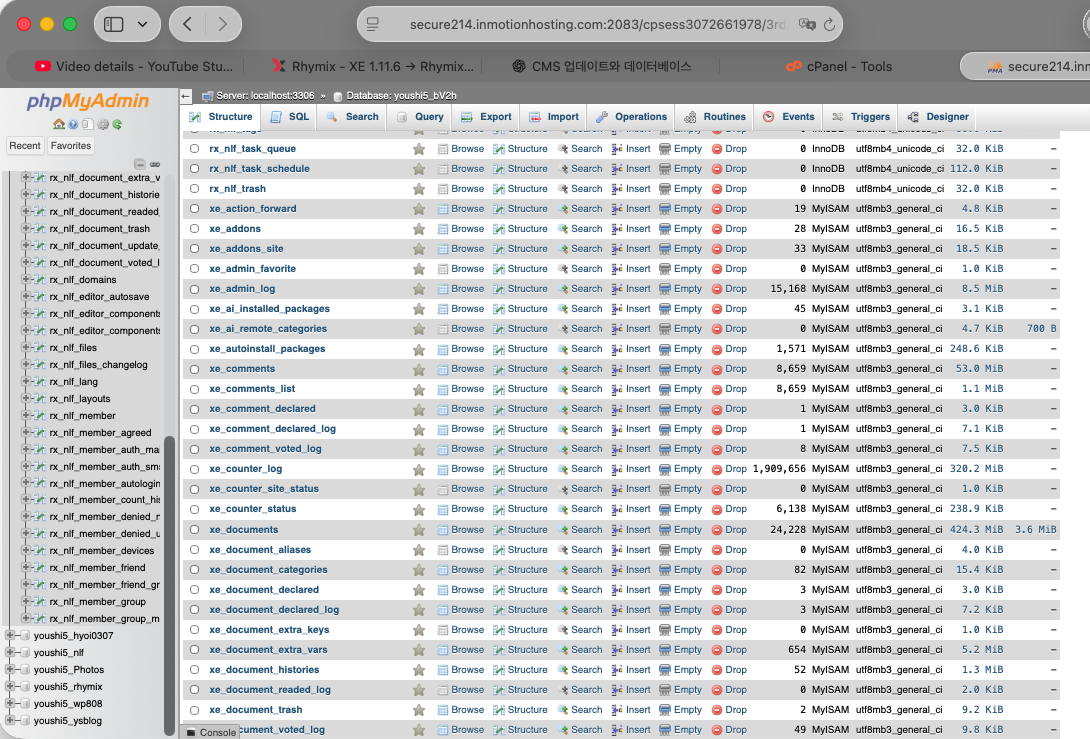
Task: Switch to cPanel - Tools browser tab
Action: coord(838,67)
